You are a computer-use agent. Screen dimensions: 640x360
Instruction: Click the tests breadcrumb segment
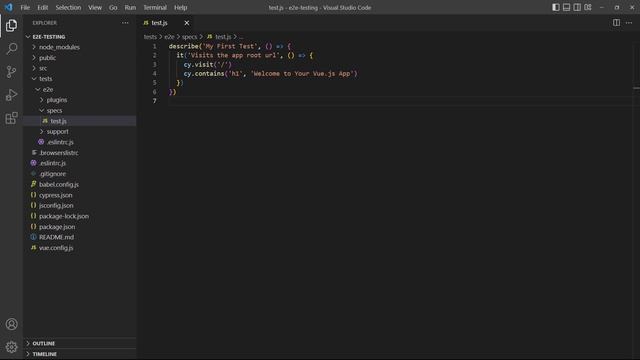(150, 37)
